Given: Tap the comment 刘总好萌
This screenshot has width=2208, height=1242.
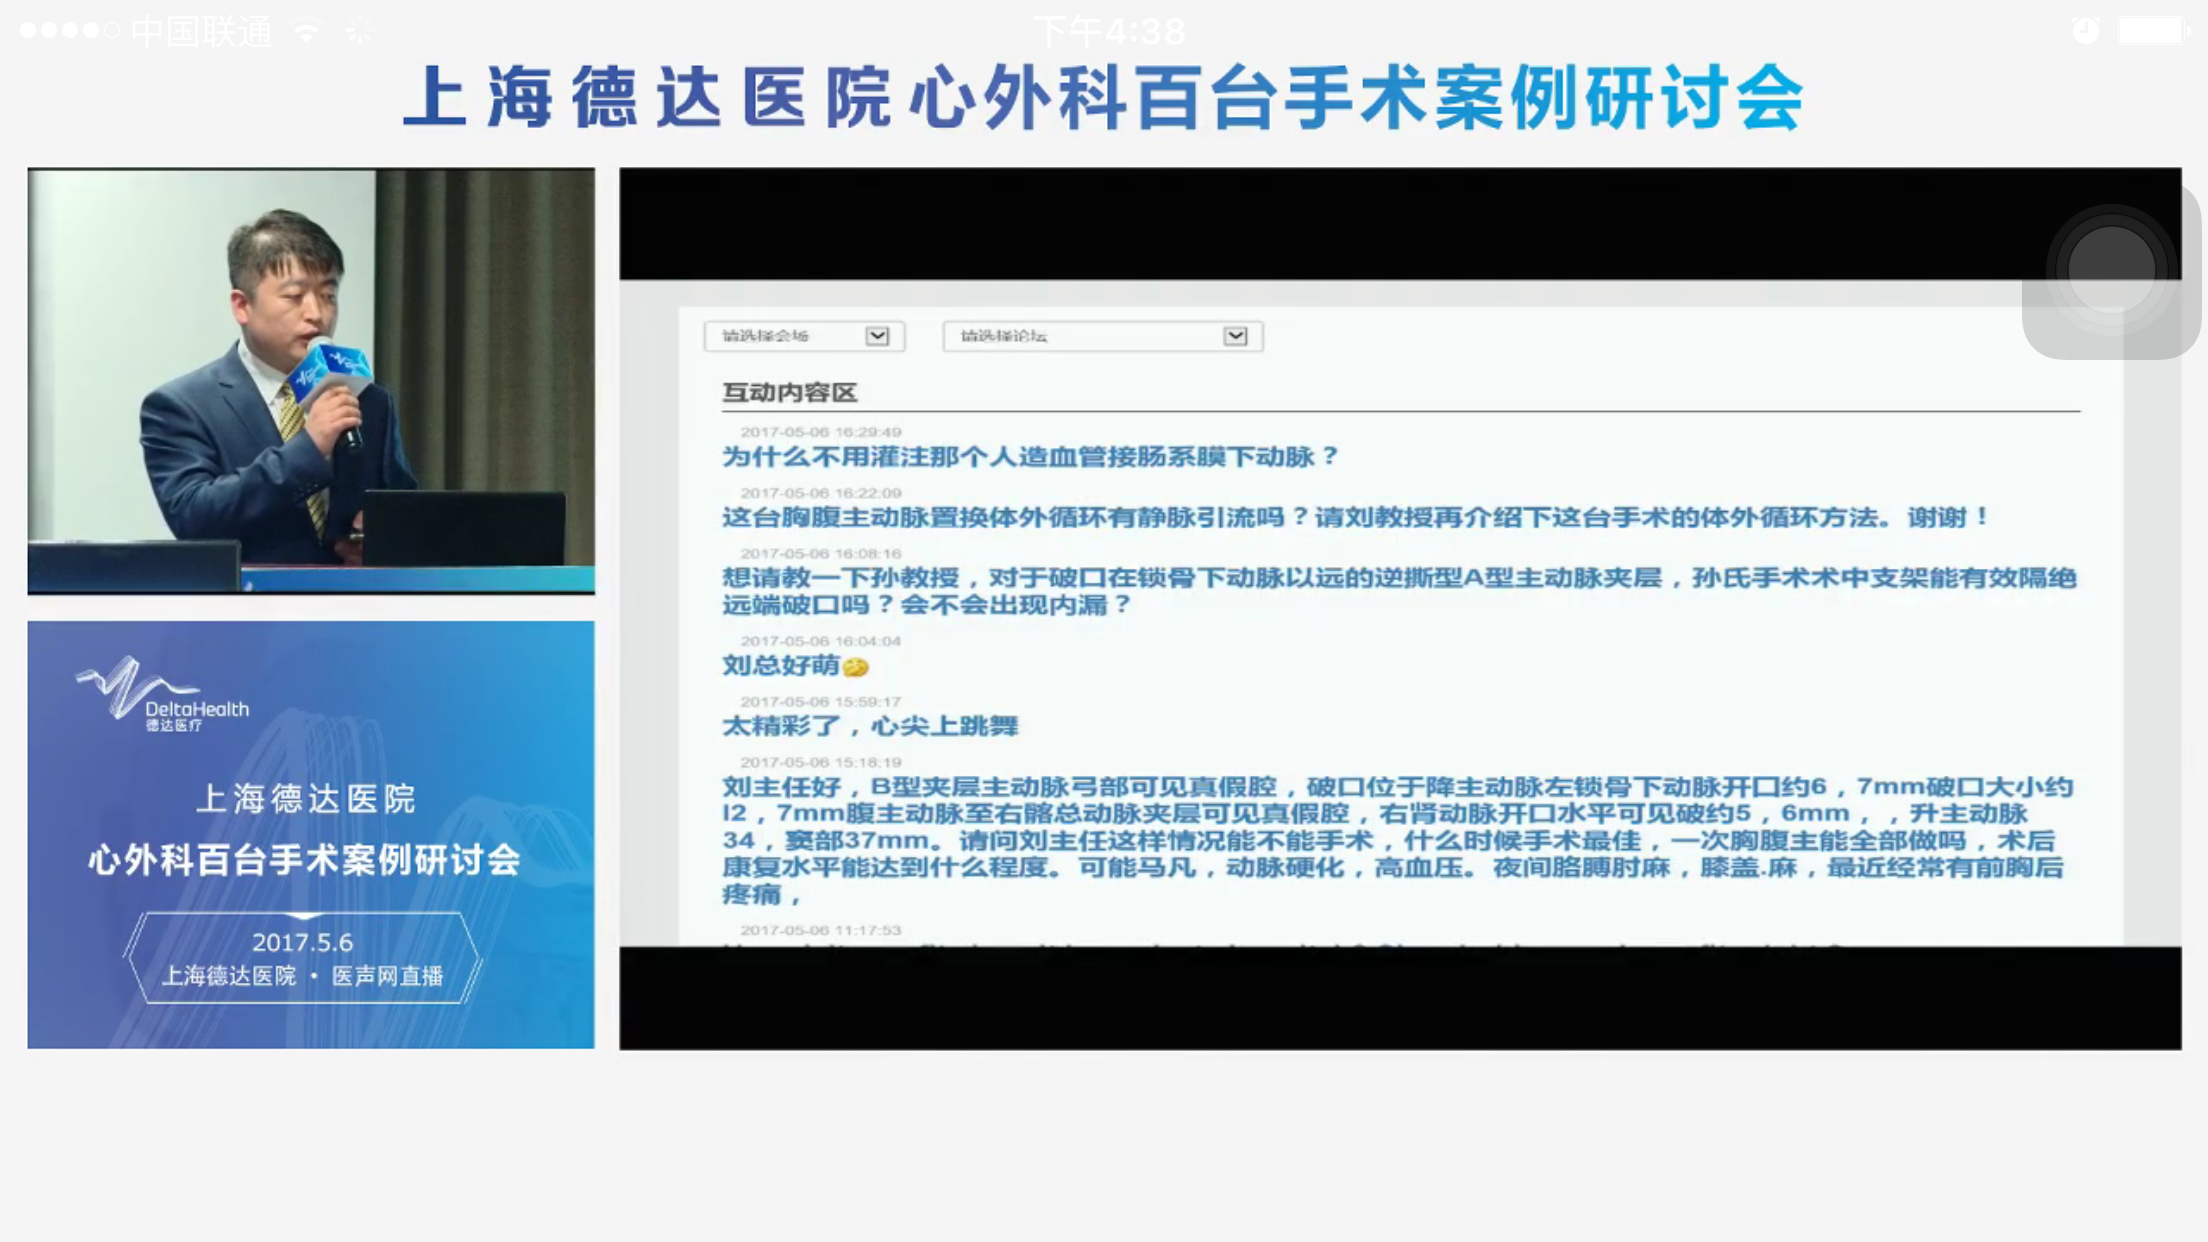Looking at the screenshot, I should tap(780, 665).
